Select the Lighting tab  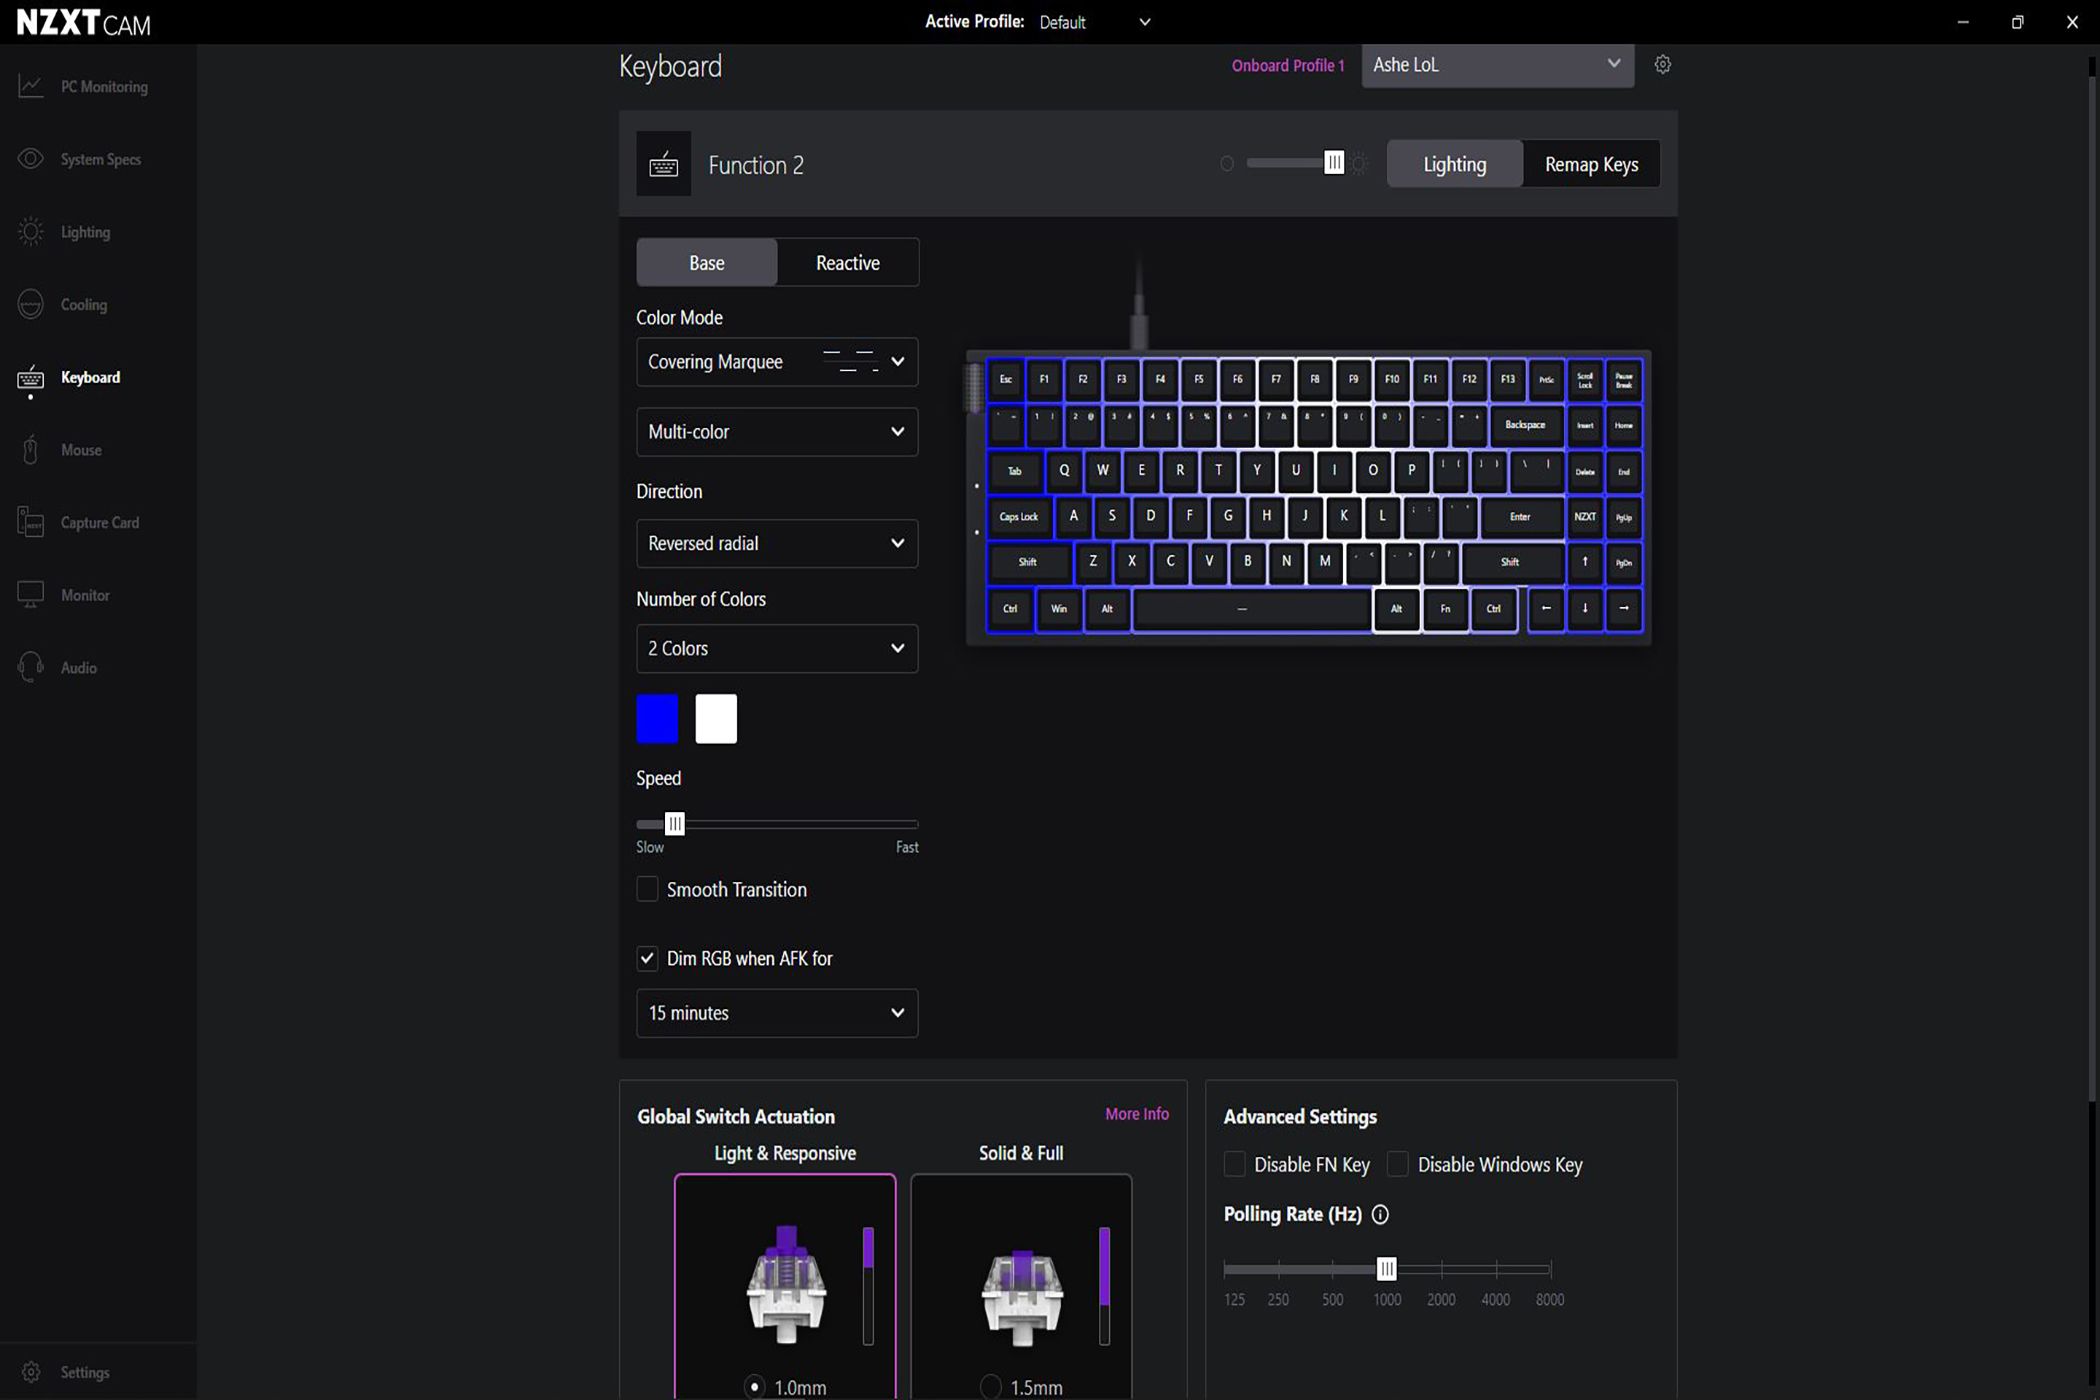1455,164
